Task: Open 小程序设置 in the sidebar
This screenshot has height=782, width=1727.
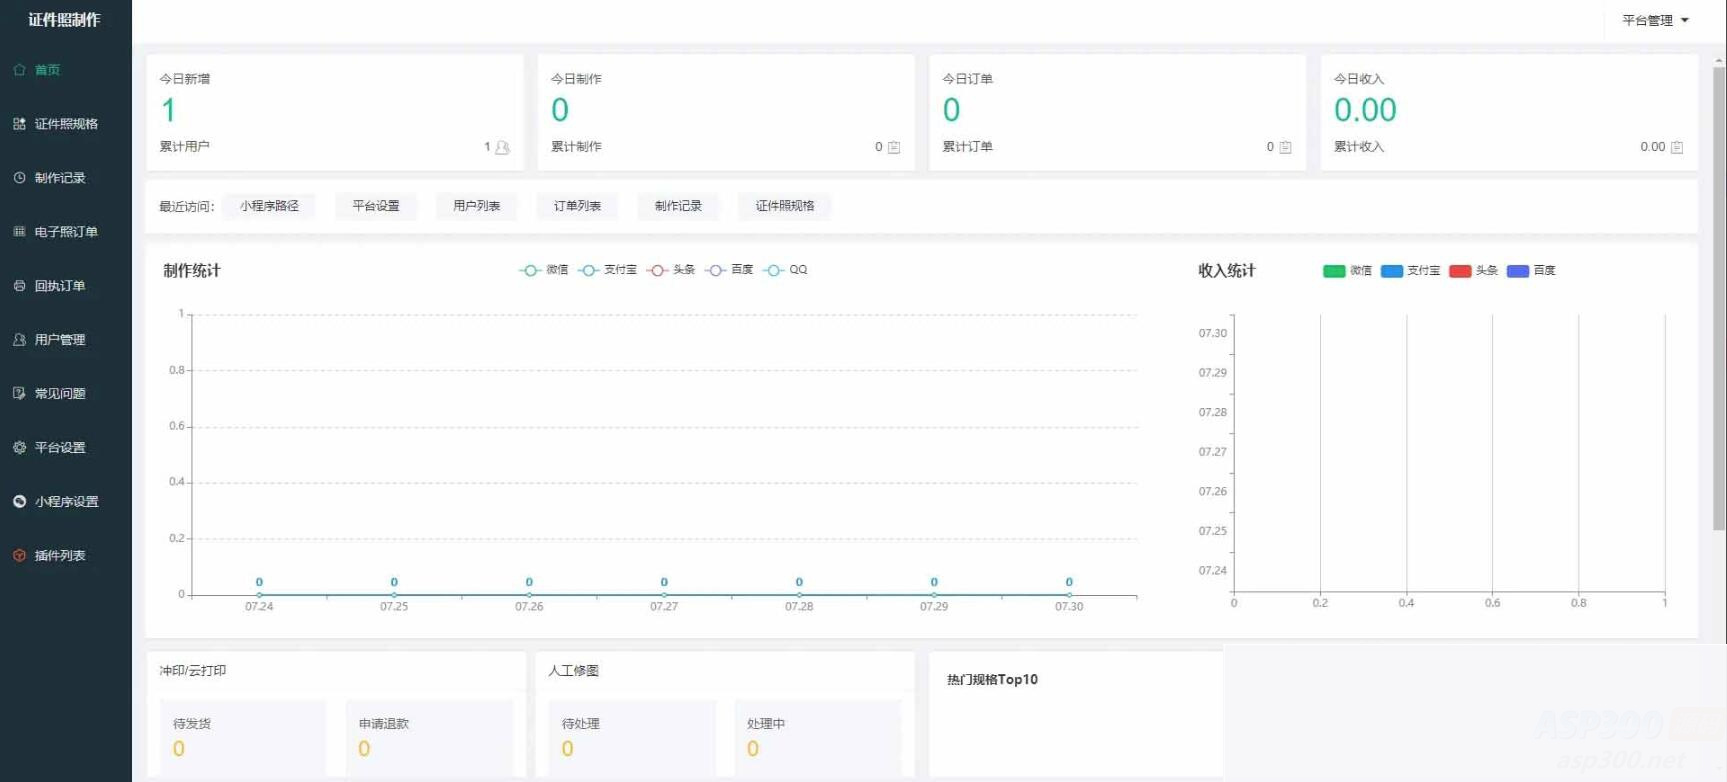Action: coord(66,502)
